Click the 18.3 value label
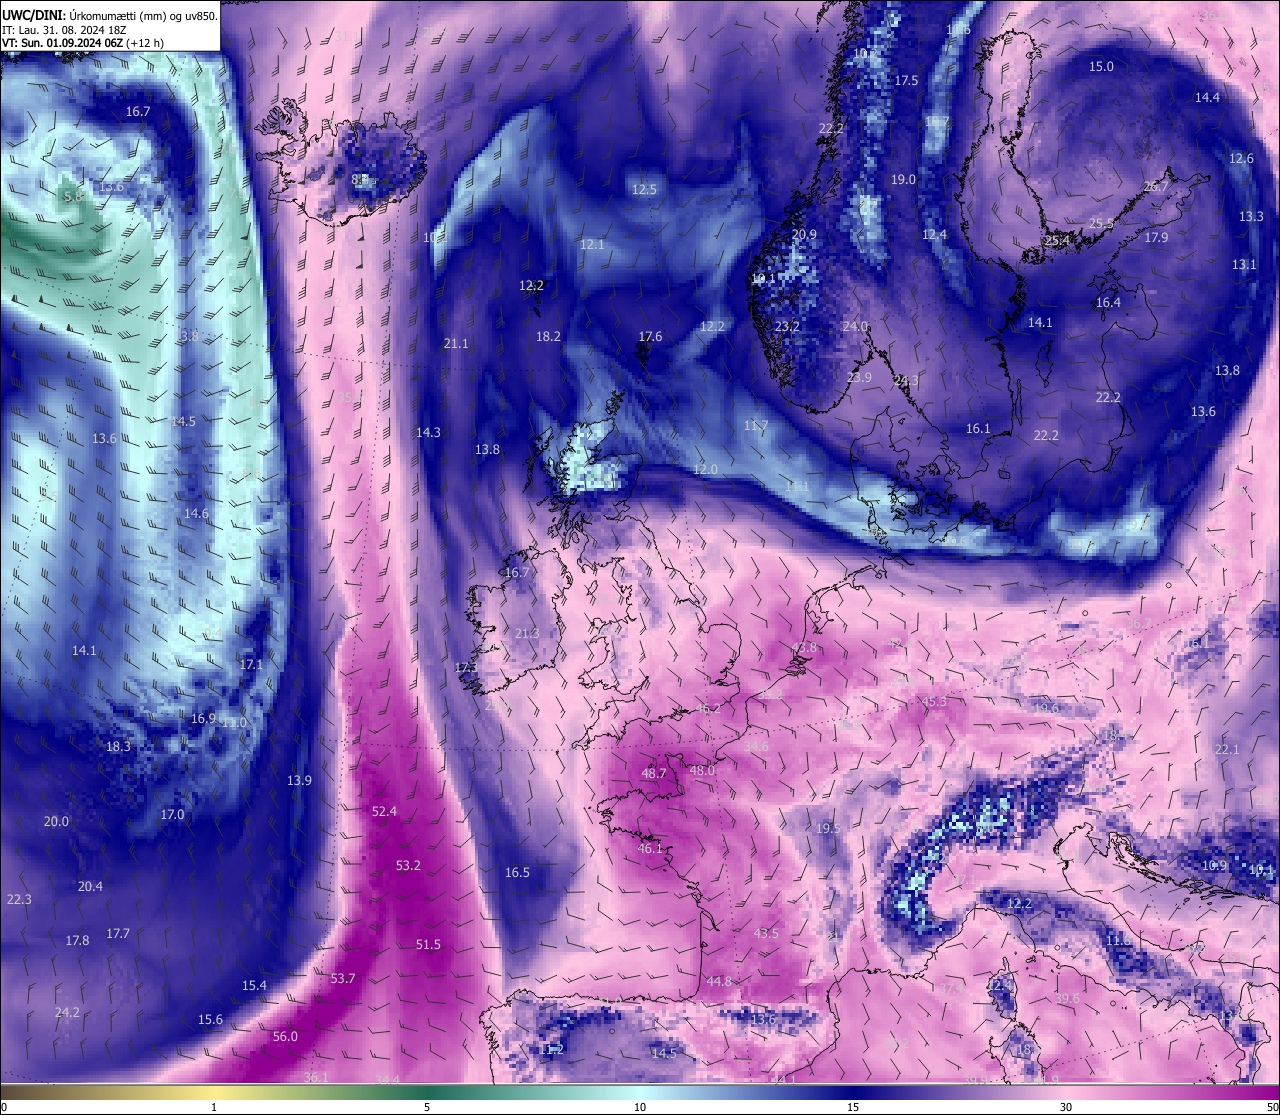 118,746
